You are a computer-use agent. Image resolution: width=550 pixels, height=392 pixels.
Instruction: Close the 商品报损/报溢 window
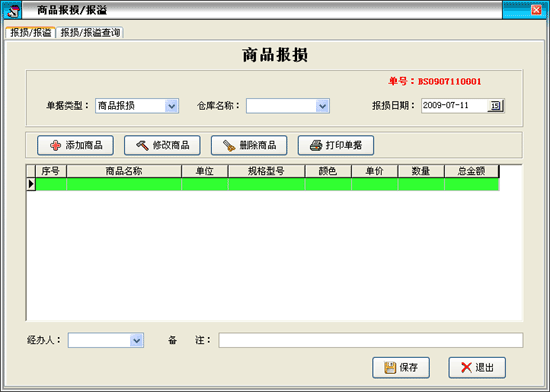click(536, 10)
